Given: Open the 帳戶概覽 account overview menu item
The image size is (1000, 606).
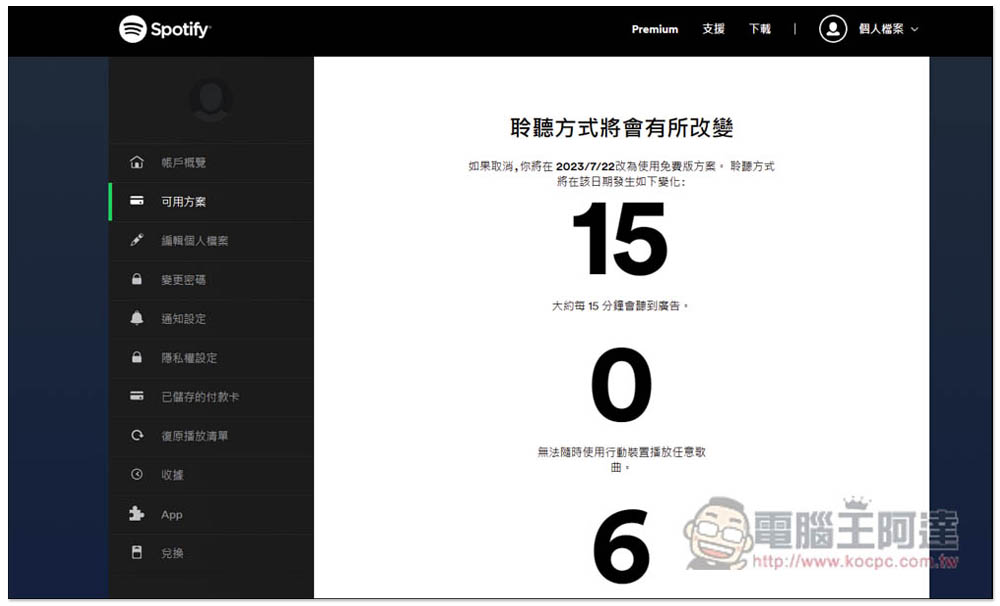Looking at the screenshot, I should pyautogui.click(x=211, y=163).
